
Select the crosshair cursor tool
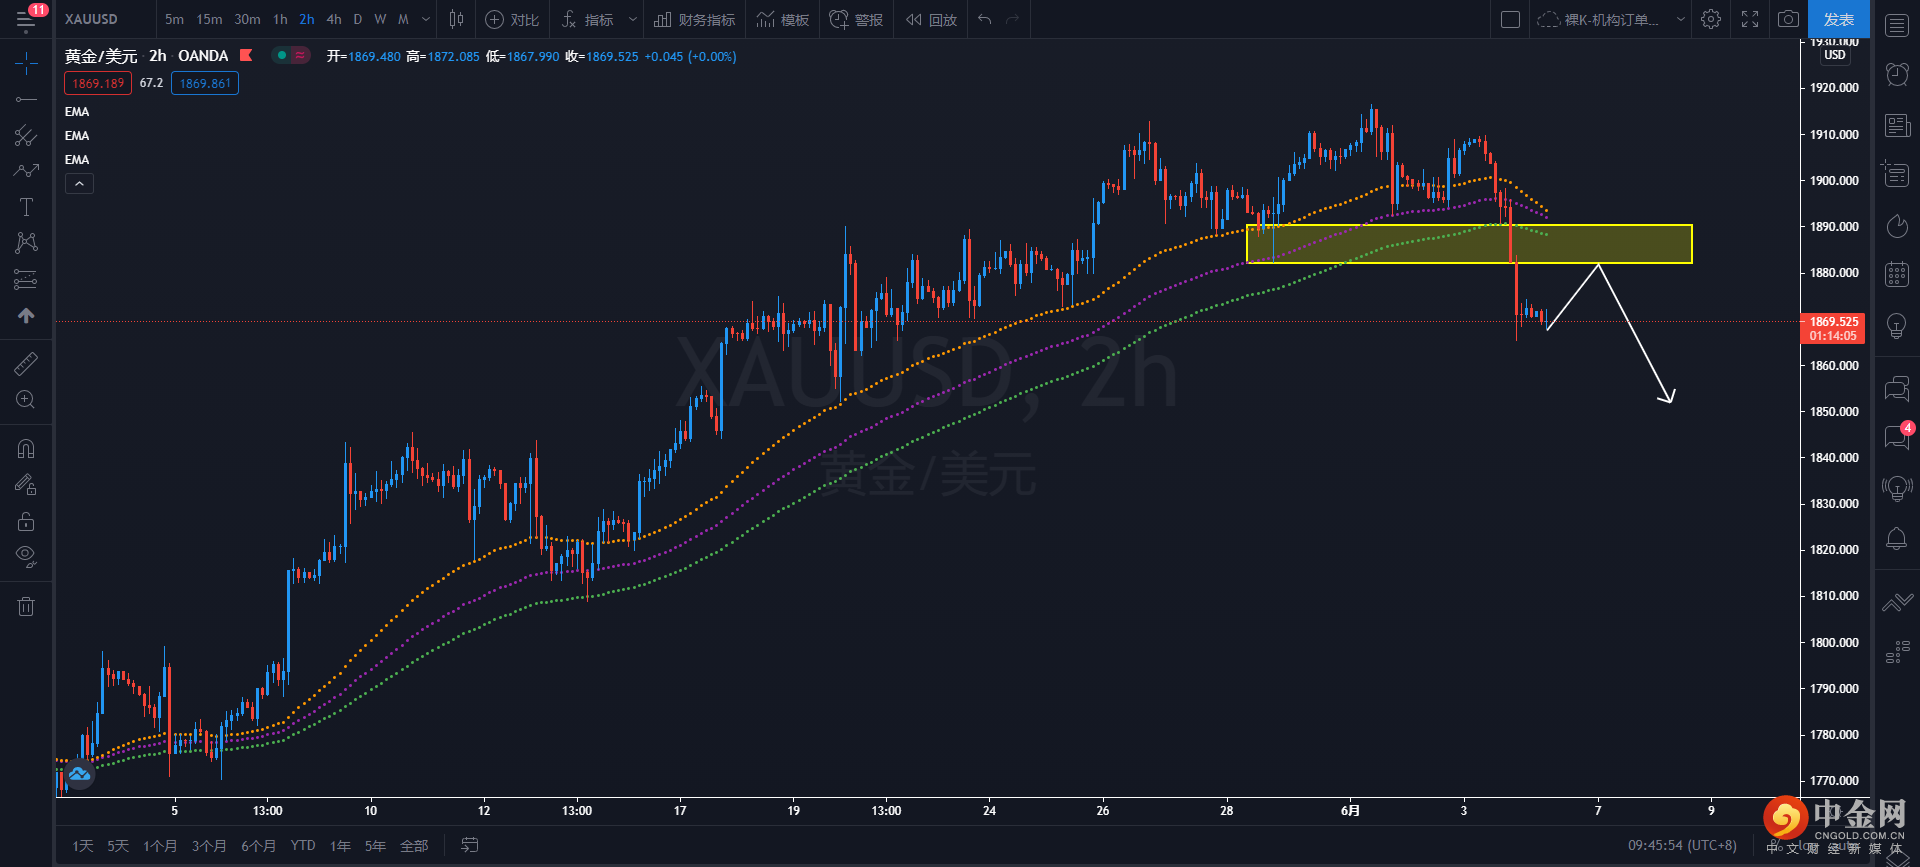click(x=27, y=64)
